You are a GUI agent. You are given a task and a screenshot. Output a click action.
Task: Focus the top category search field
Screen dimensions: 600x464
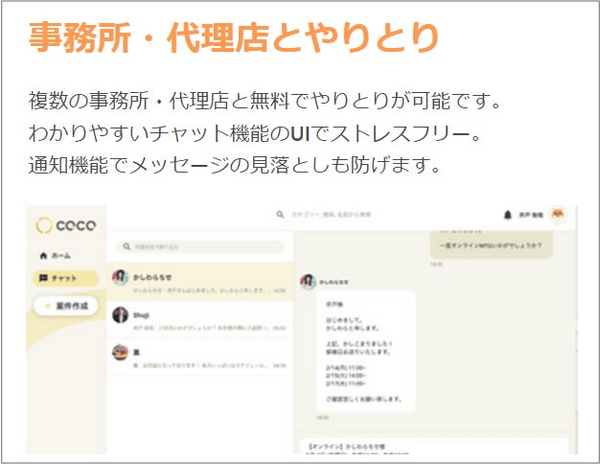(x=330, y=214)
